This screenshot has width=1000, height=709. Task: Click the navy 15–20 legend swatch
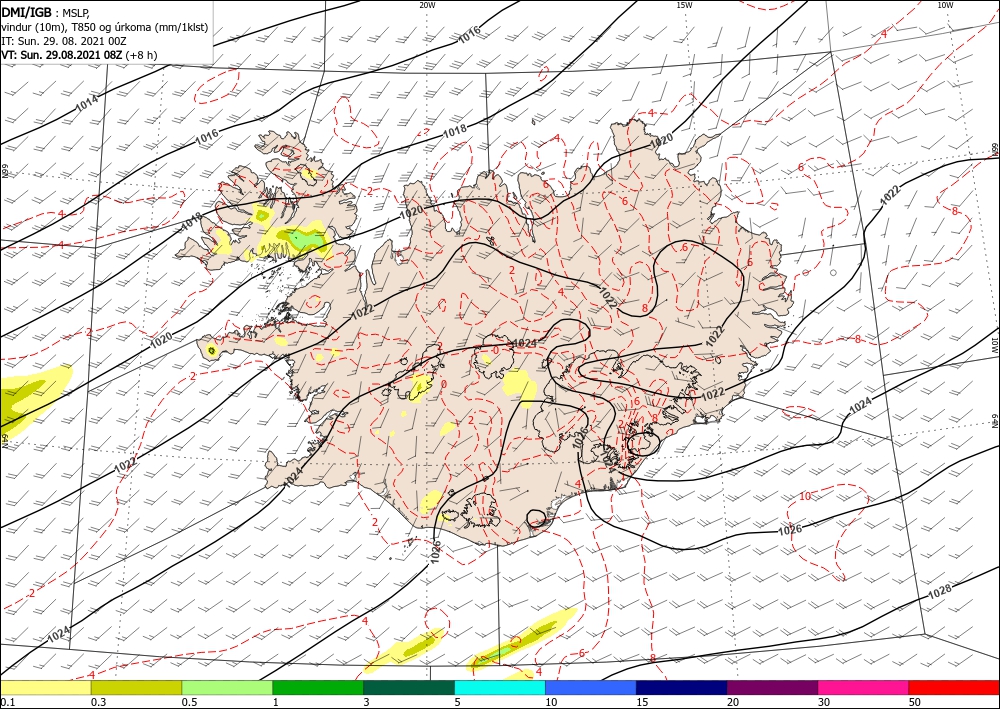click(x=682, y=688)
